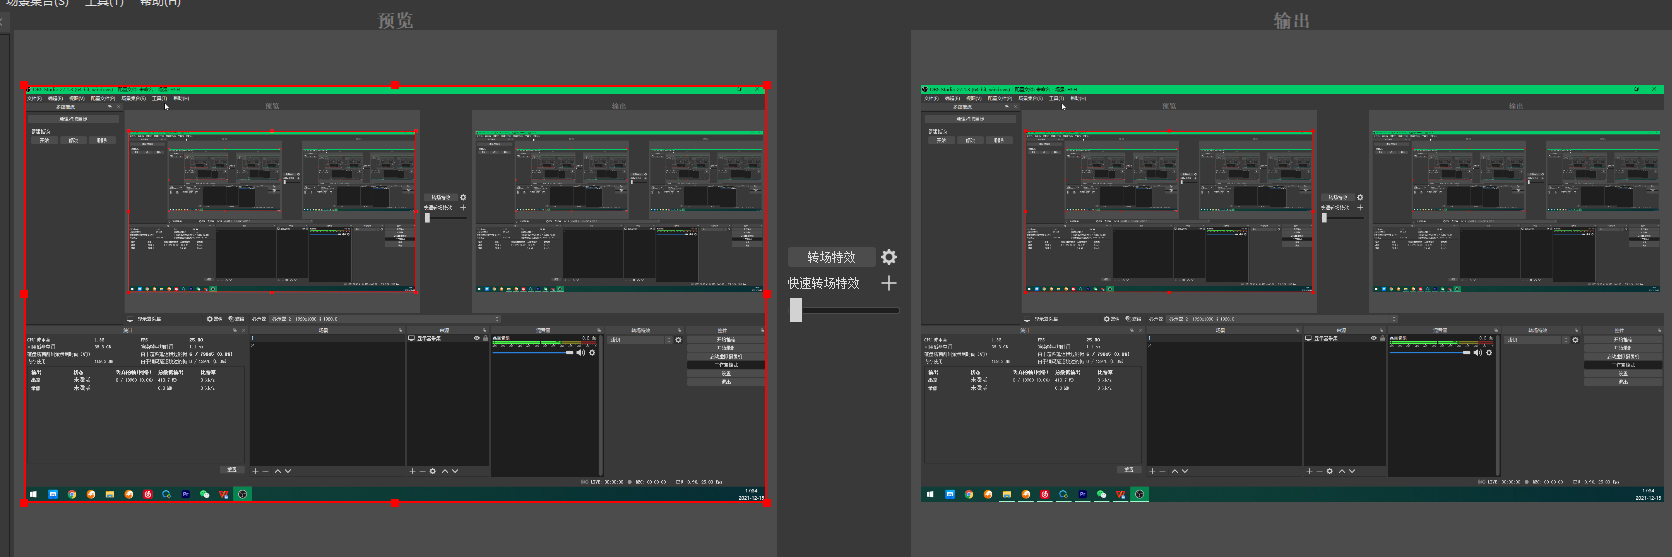
Task: Click the OBS taskbar icon in output pane
Action: pos(1139,494)
